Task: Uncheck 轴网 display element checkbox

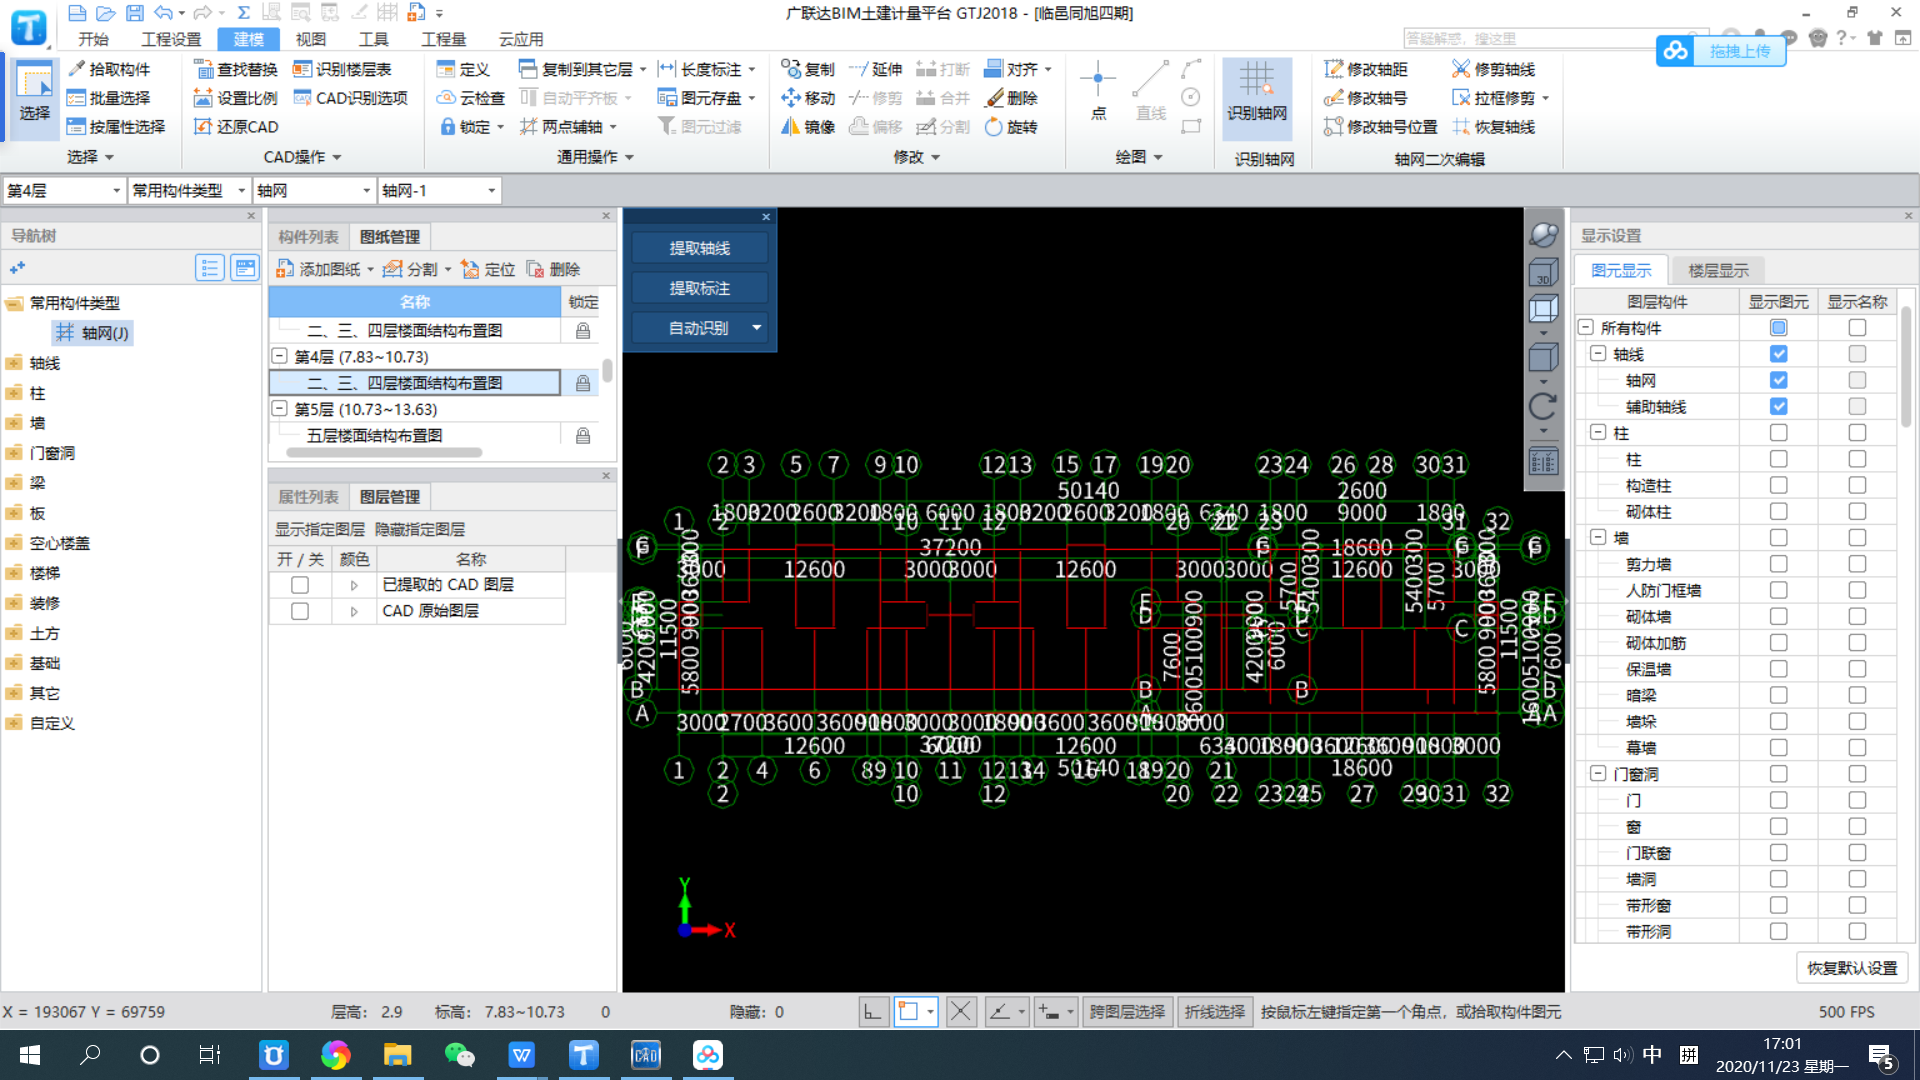Action: click(1778, 380)
